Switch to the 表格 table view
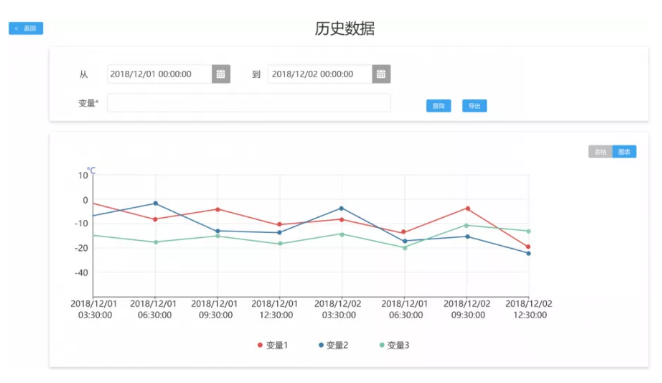Image resolution: width=662 pixels, height=383 pixels. [600, 152]
